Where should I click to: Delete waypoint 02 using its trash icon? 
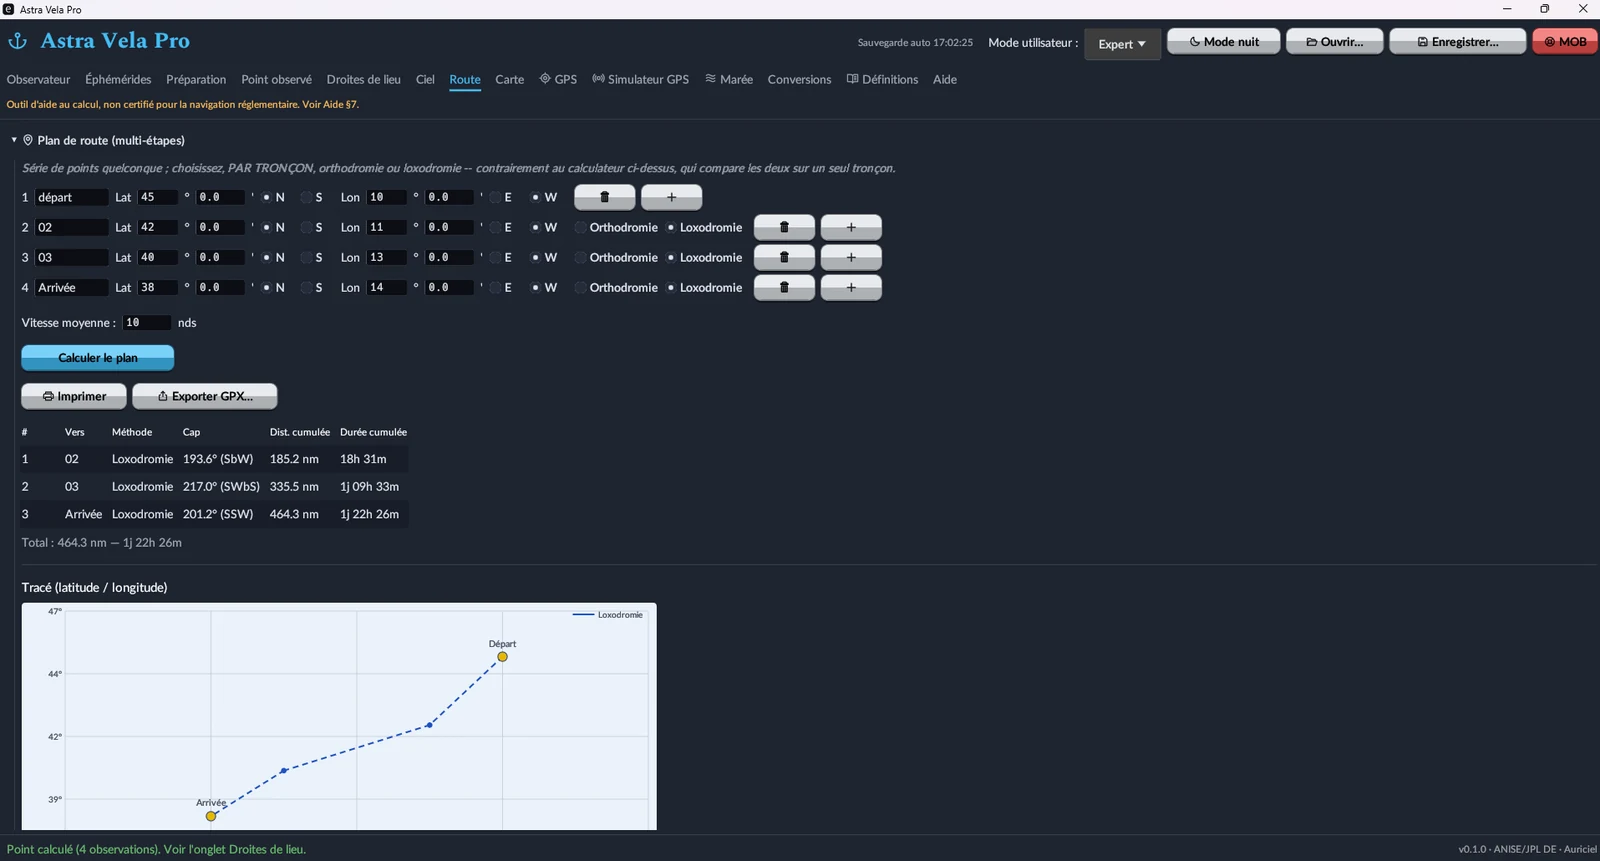pos(784,227)
